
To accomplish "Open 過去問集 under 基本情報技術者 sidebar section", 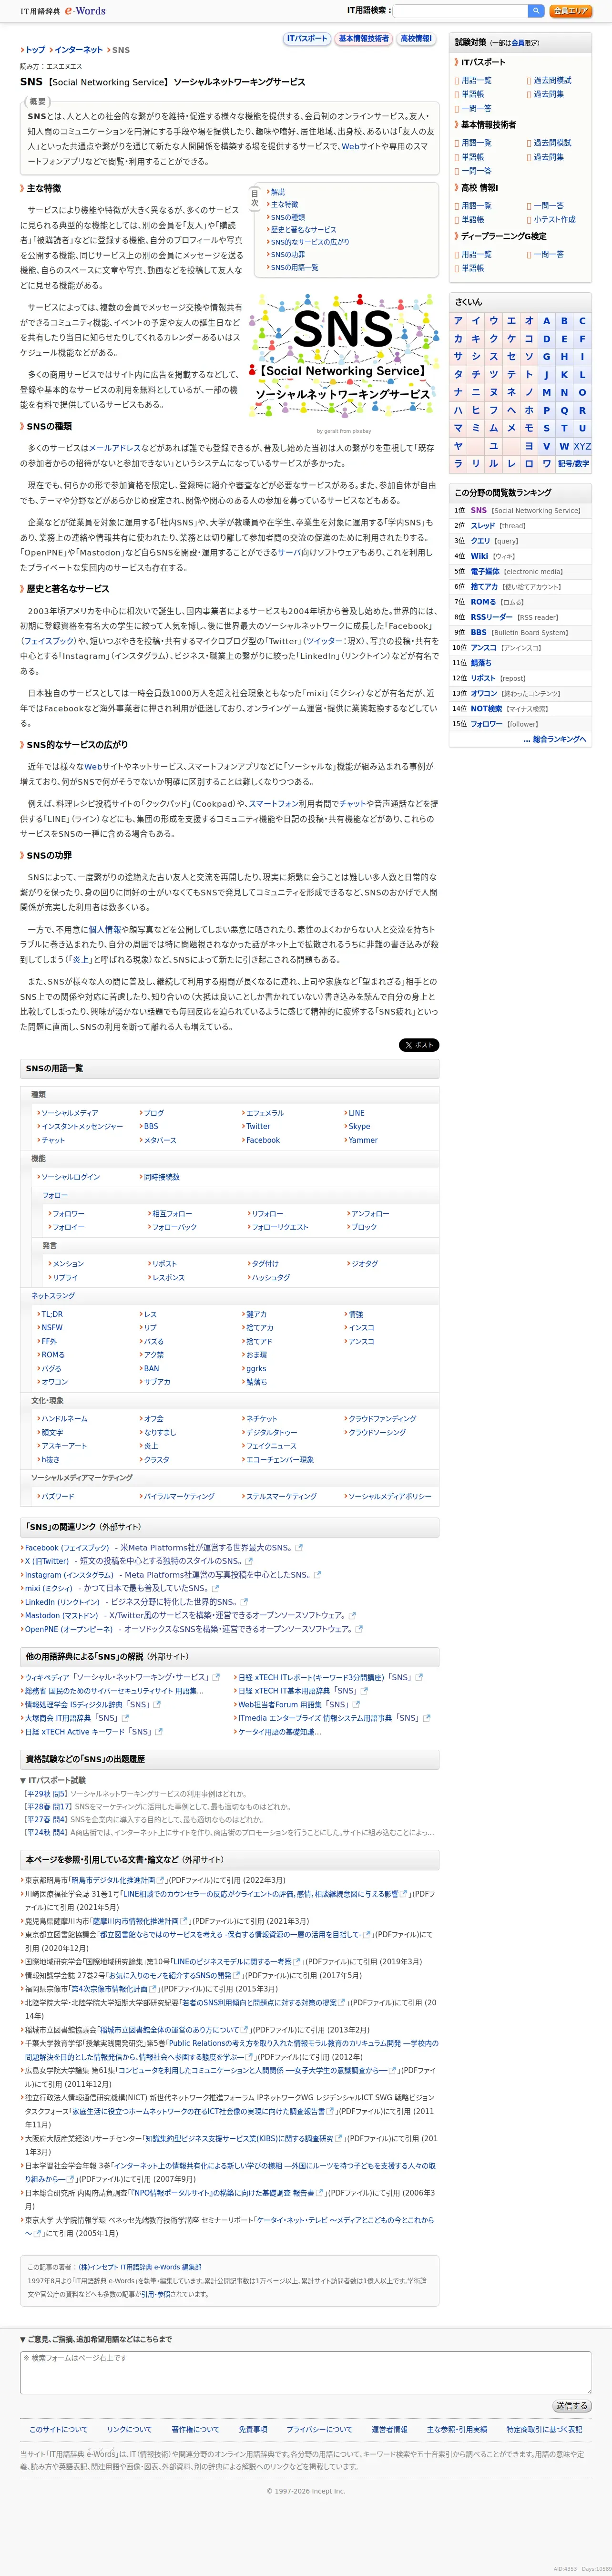I will tap(548, 157).
